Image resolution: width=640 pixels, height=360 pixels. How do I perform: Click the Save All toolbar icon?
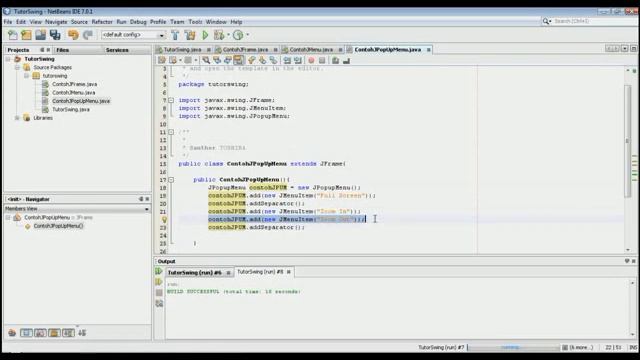55,35
